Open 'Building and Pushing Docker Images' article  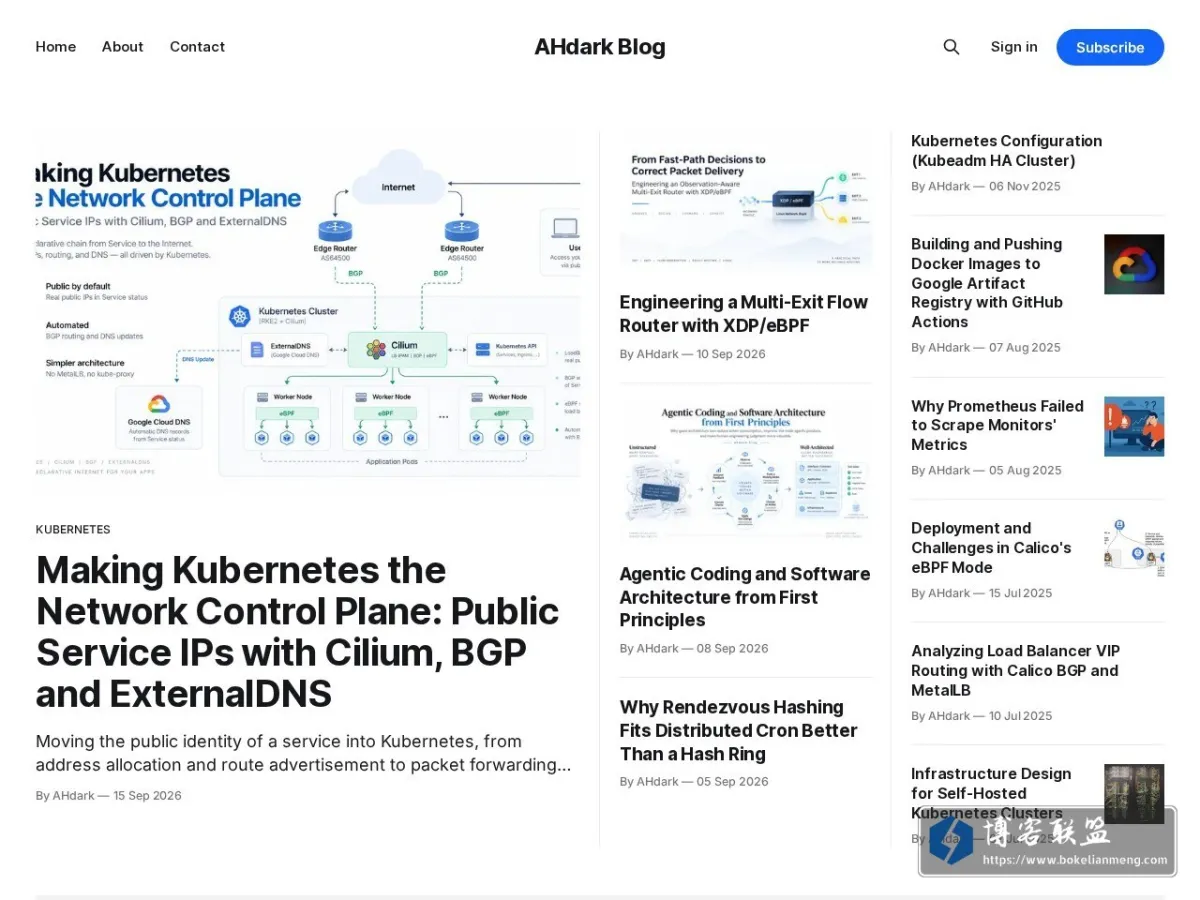(987, 283)
